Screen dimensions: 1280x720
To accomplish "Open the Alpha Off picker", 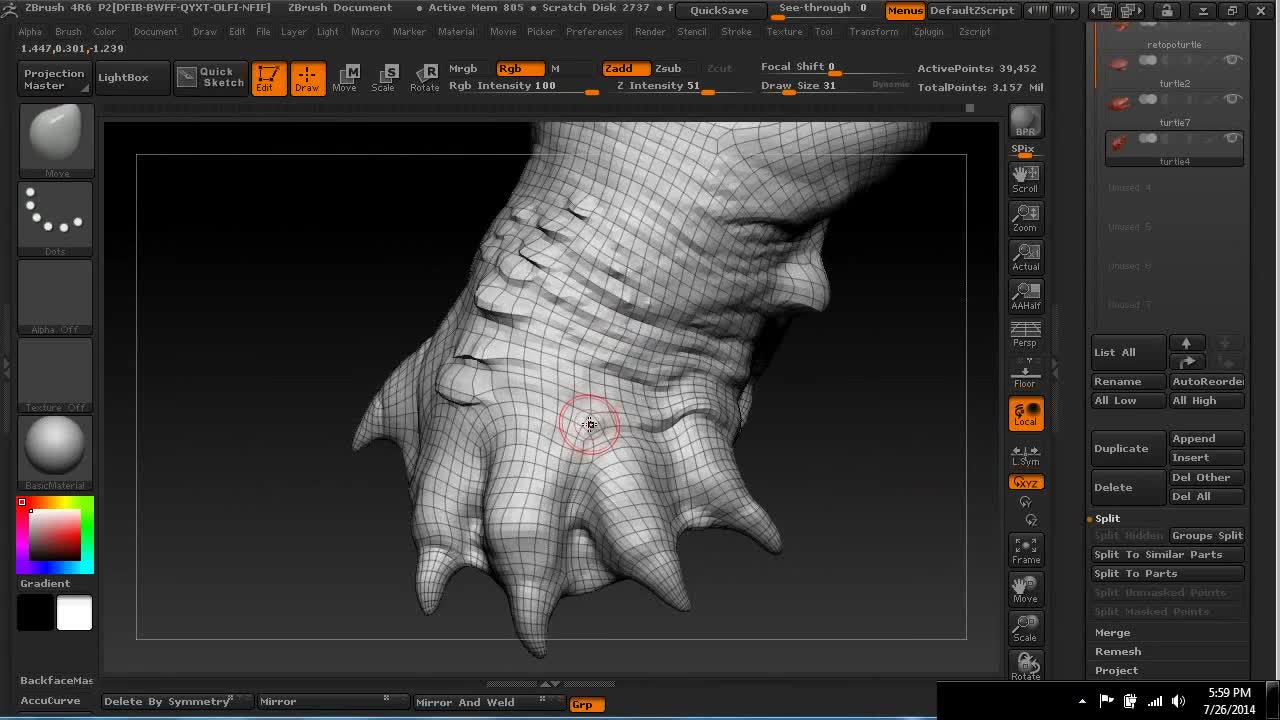I will (56, 296).
